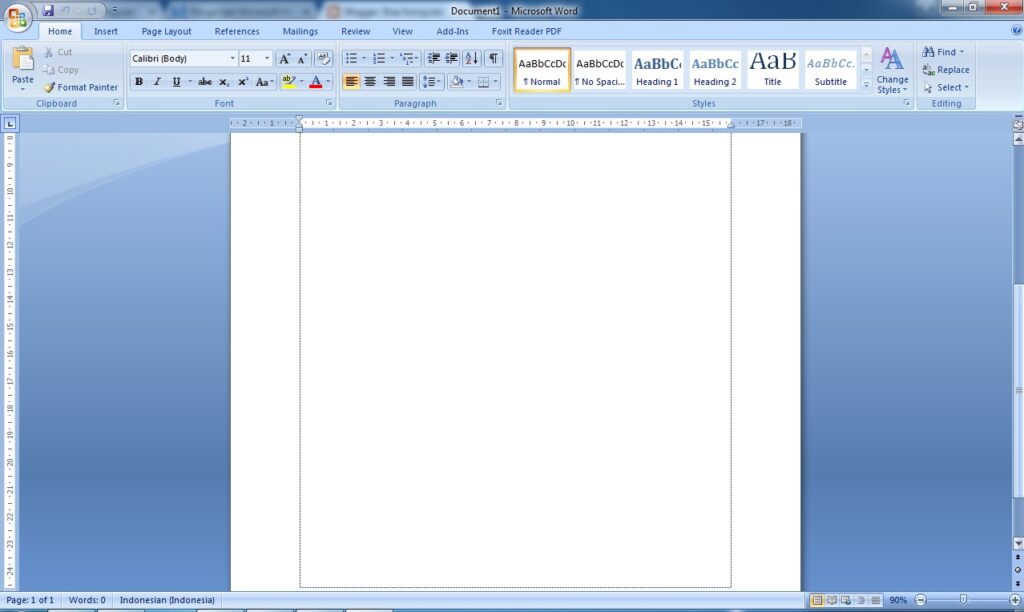Apply a multilevel list
Viewport: 1024px width, 612px height.
click(x=408, y=59)
